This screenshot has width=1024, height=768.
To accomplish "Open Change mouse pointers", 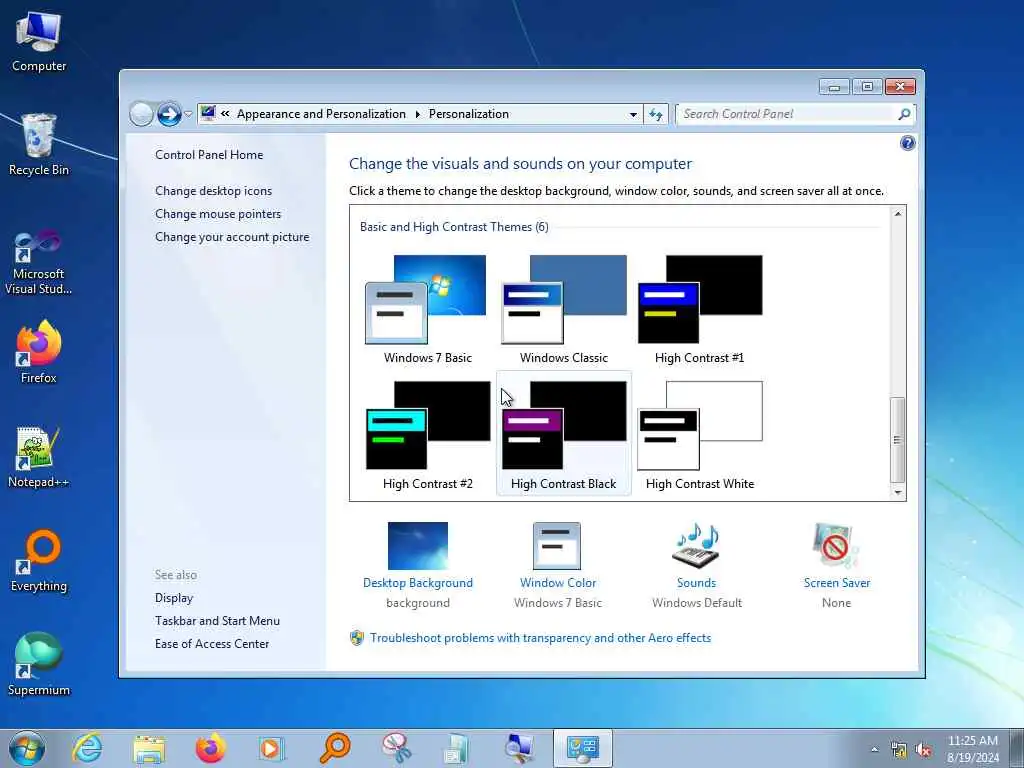I will 218,214.
